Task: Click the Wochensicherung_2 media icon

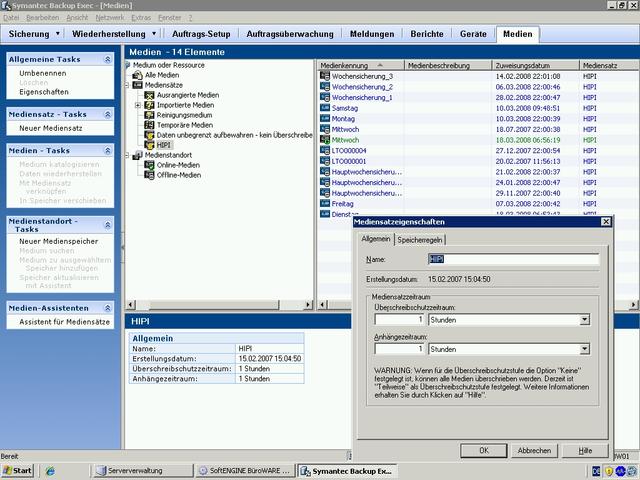Action: click(325, 87)
